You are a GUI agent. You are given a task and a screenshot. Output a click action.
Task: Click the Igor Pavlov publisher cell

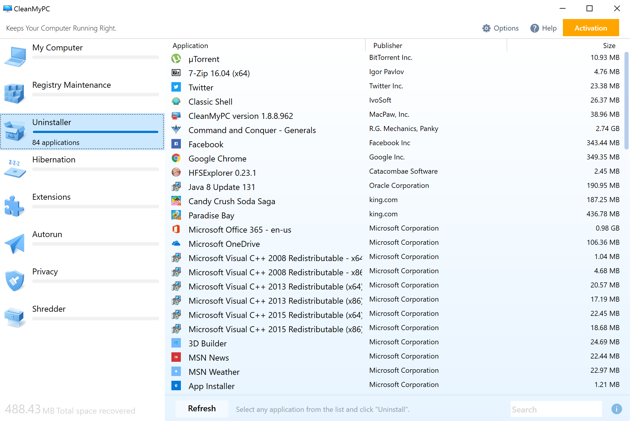click(387, 72)
